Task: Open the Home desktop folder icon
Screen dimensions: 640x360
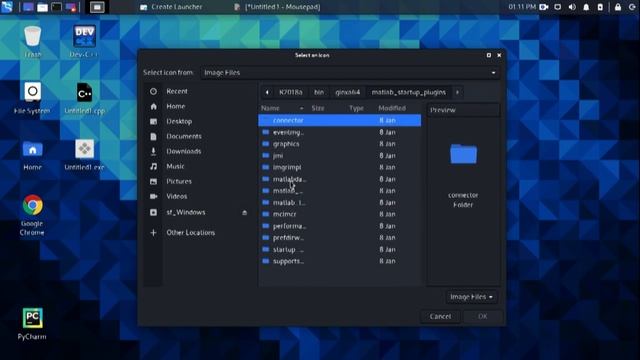Action: [33, 150]
